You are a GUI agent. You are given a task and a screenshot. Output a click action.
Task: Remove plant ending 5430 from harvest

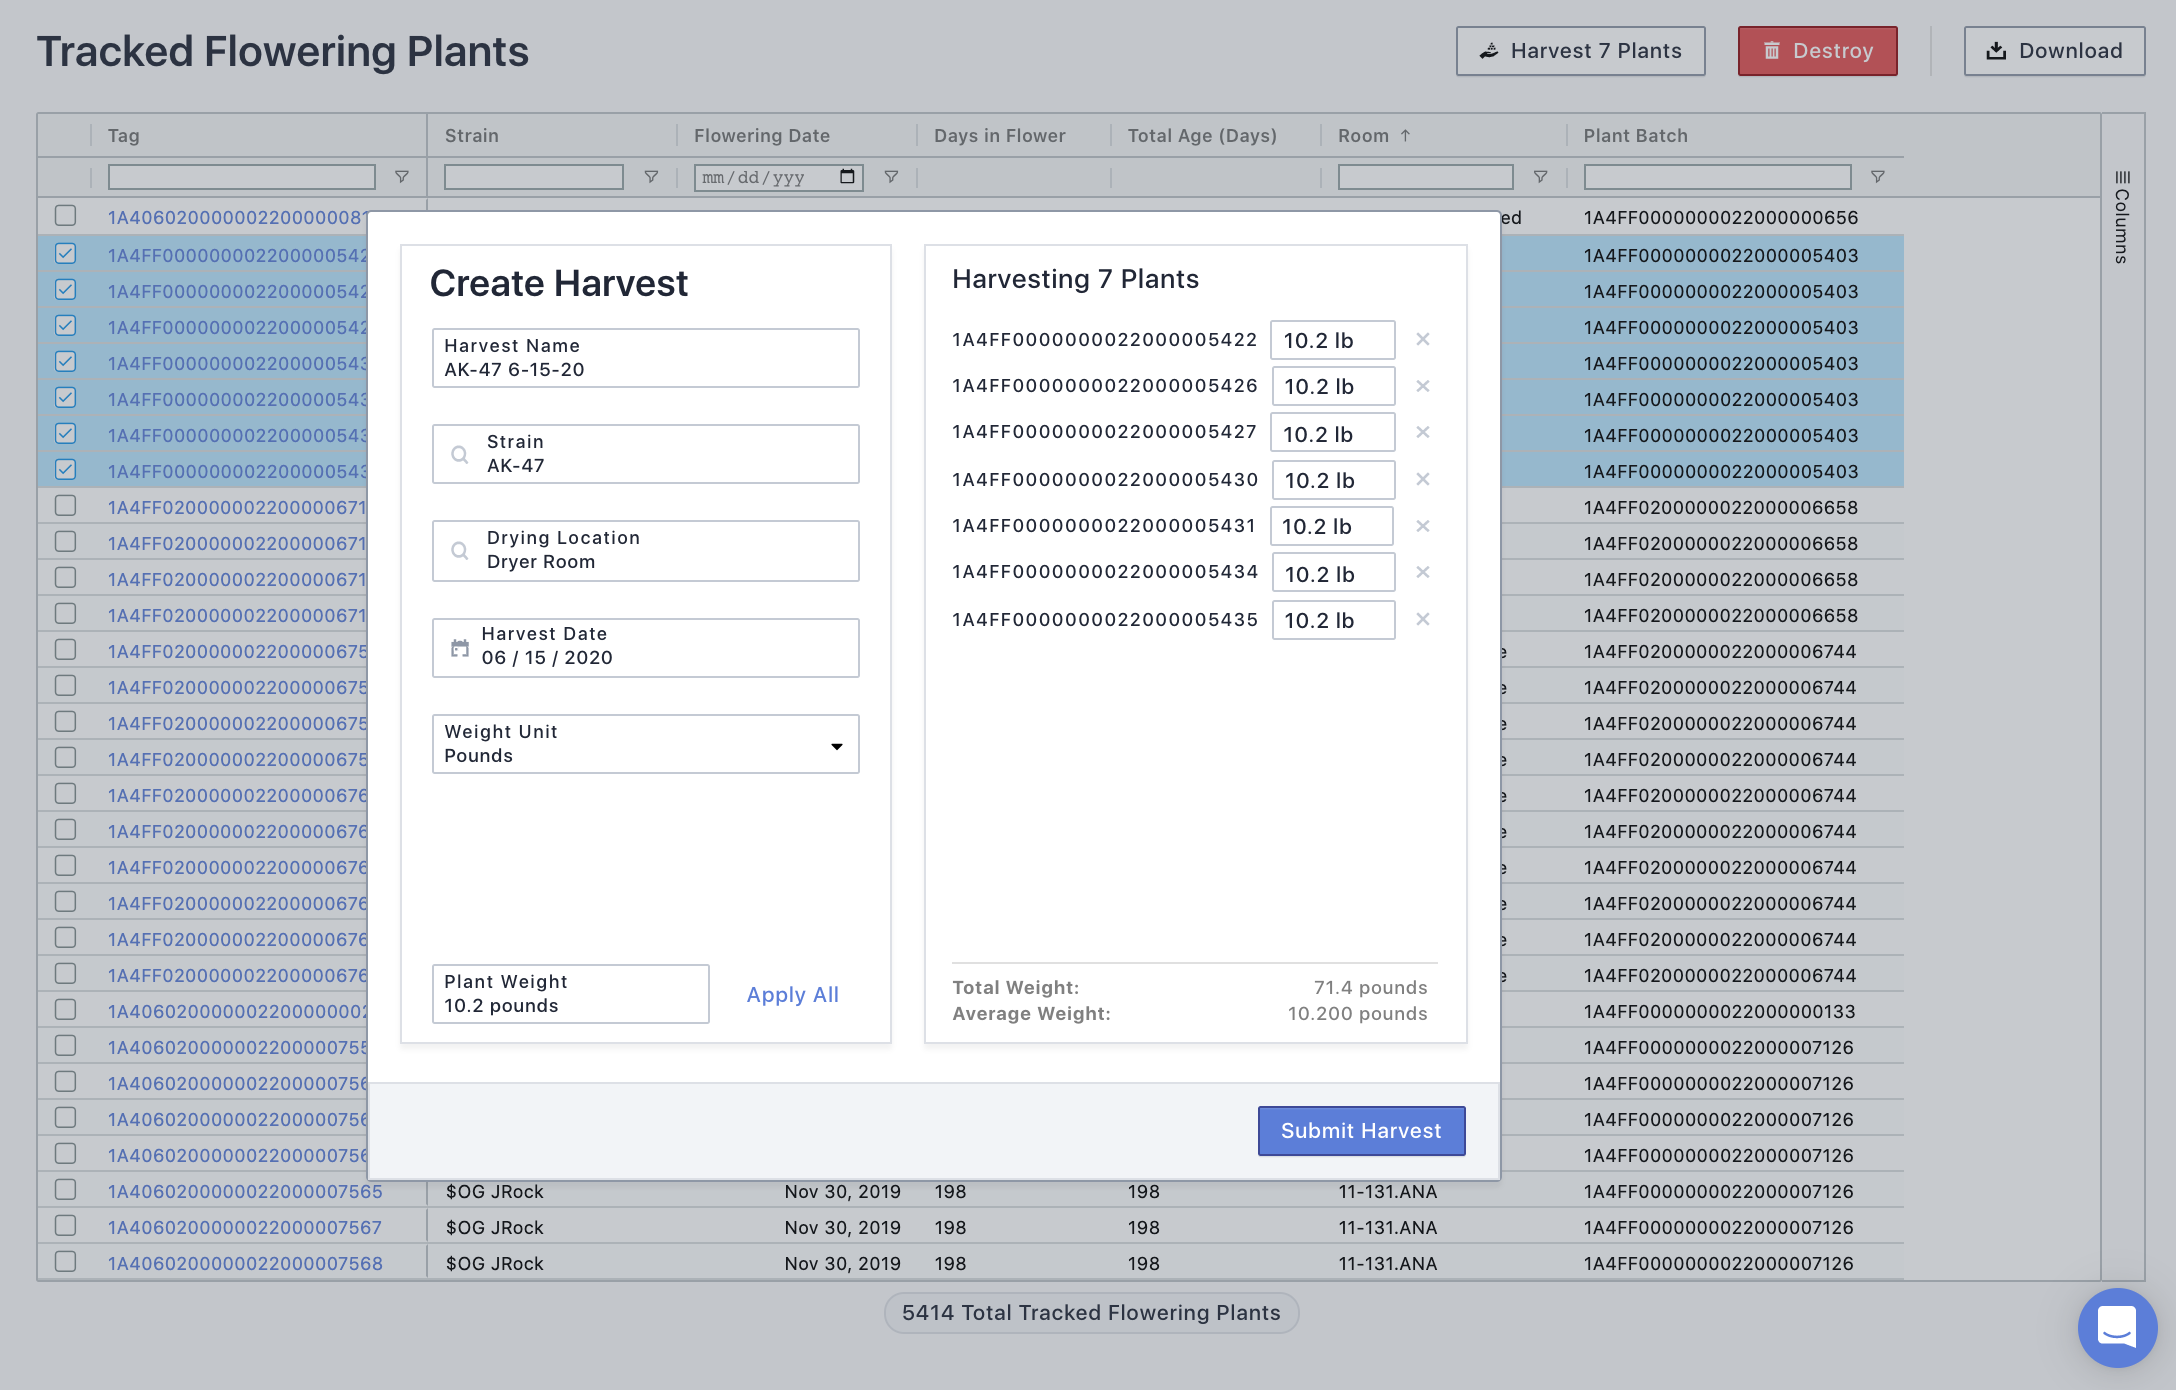pyautogui.click(x=1422, y=480)
